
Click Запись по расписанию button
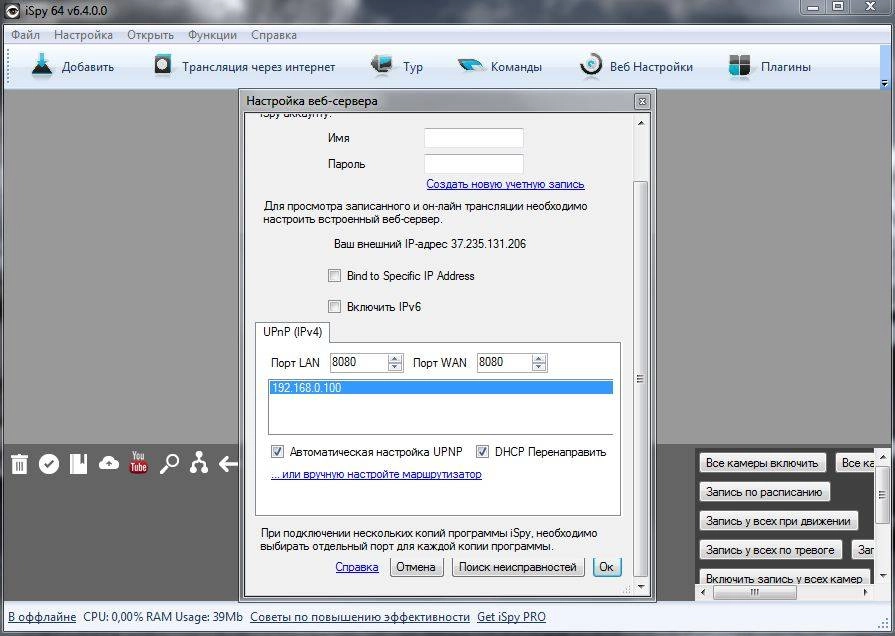pyautogui.click(x=764, y=492)
